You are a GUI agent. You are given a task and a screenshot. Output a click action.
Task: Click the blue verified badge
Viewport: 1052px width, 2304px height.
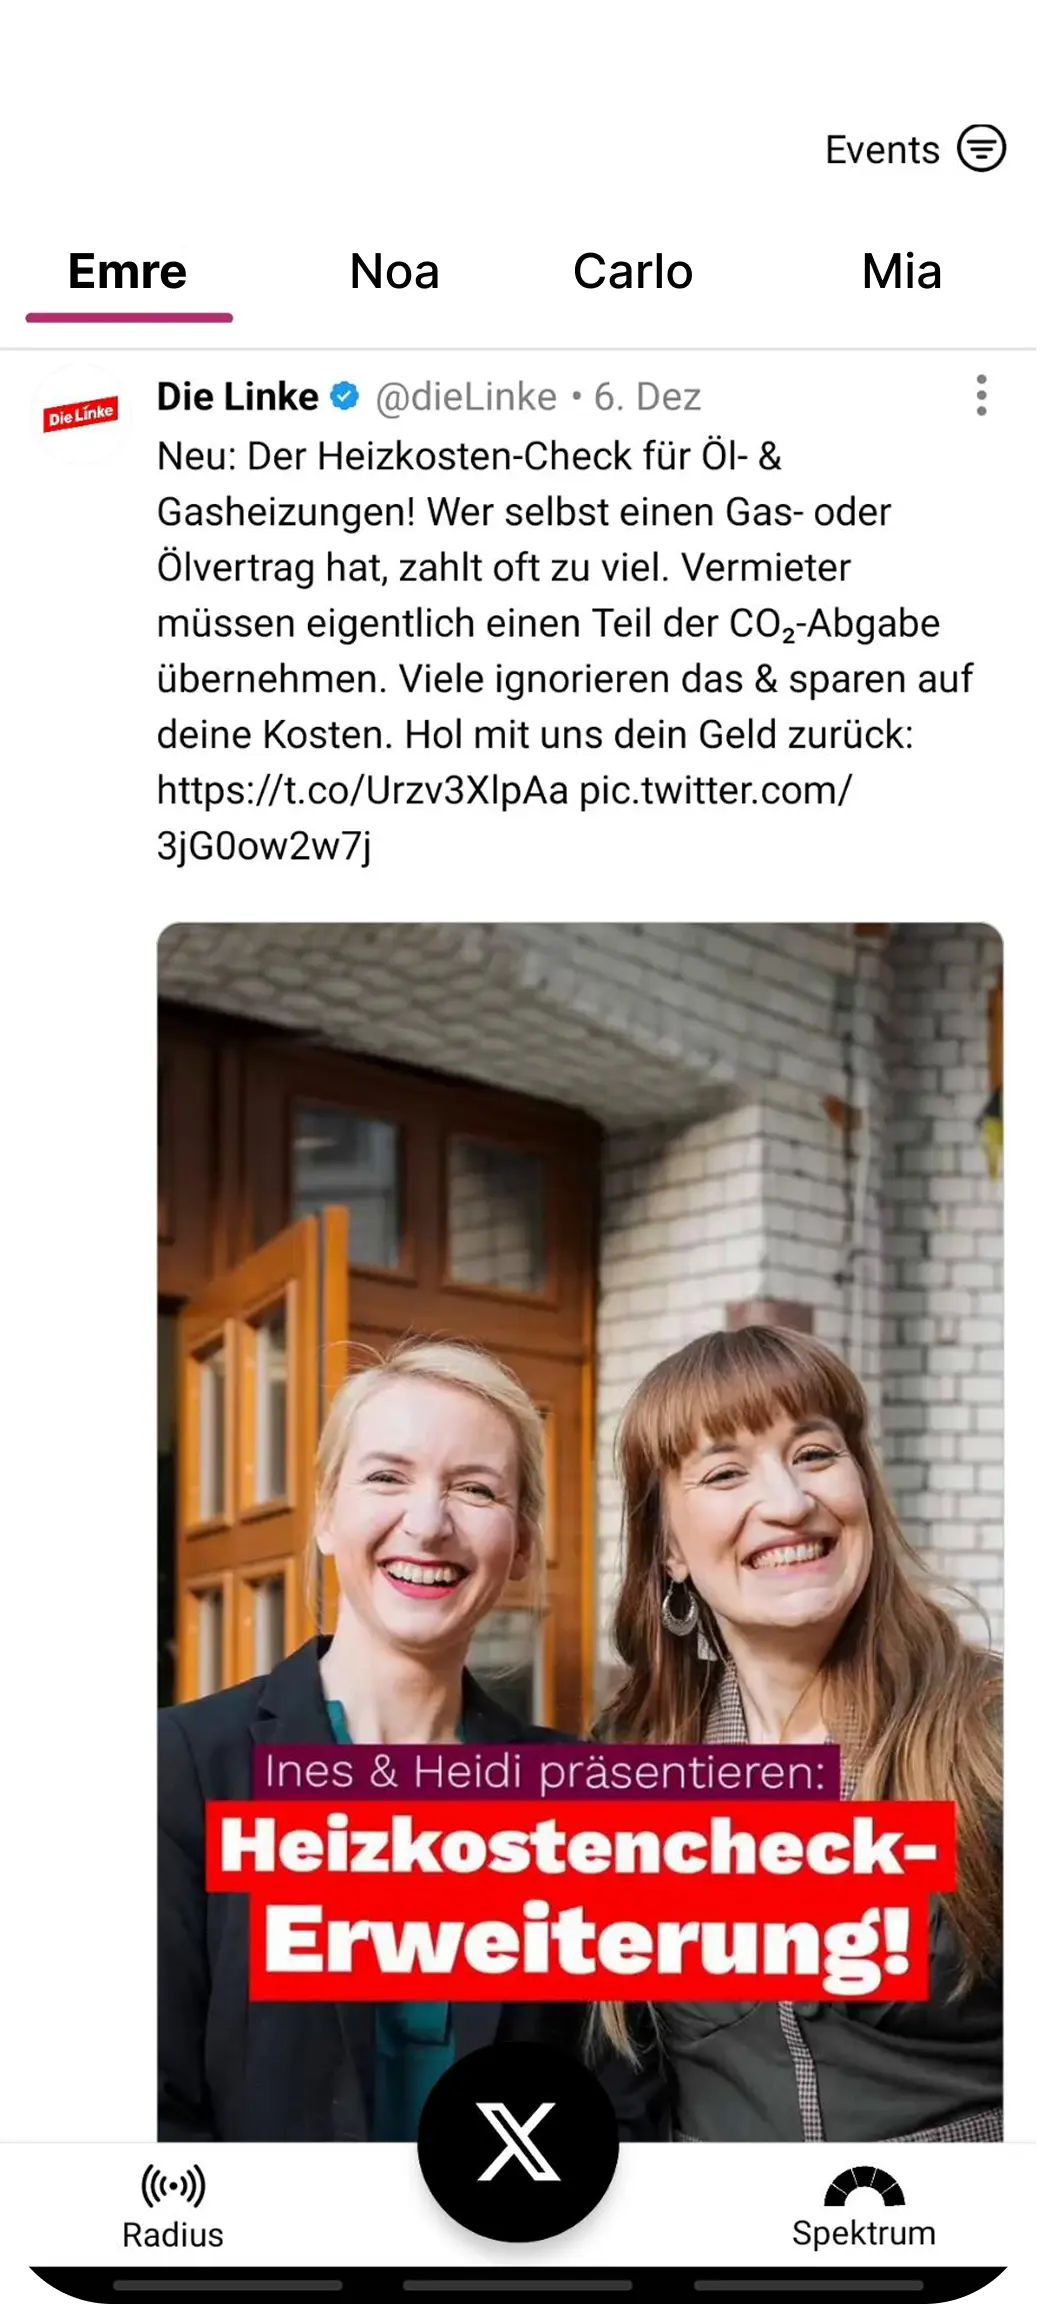tap(344, 397)
